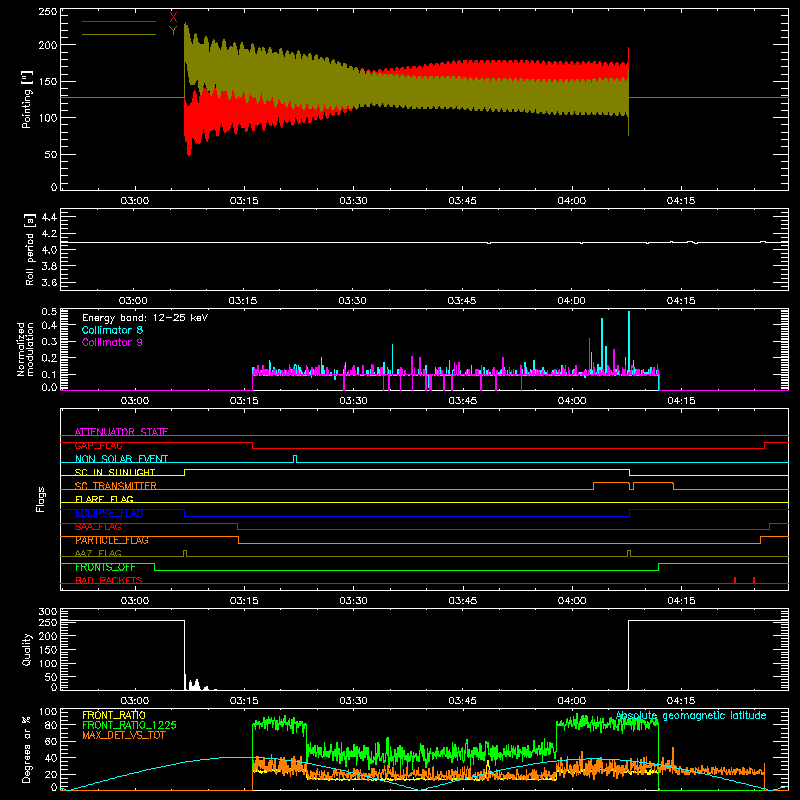Click the FRONT_RATIO legend entry
Screen dimensions: 800x800
click(x=114, y=715)
